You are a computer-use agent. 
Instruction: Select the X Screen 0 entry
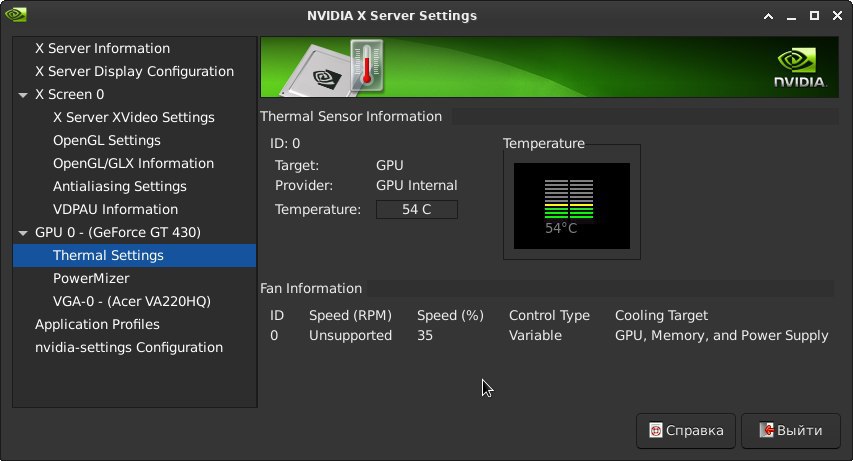click(x=70, y=94)
